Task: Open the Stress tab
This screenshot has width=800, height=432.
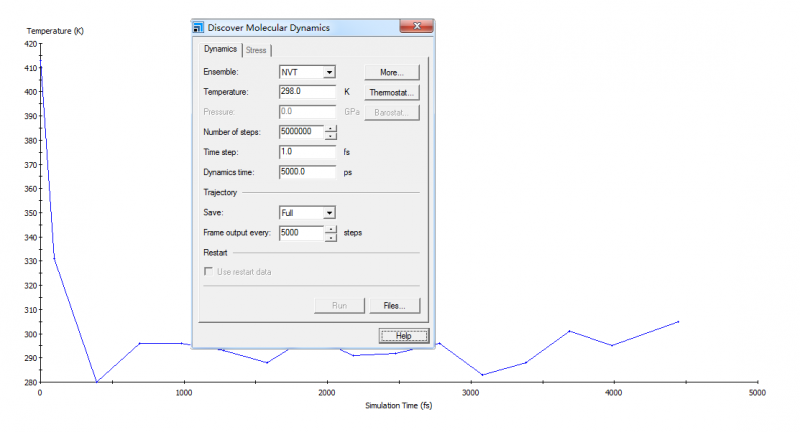Action: (256, 50)
